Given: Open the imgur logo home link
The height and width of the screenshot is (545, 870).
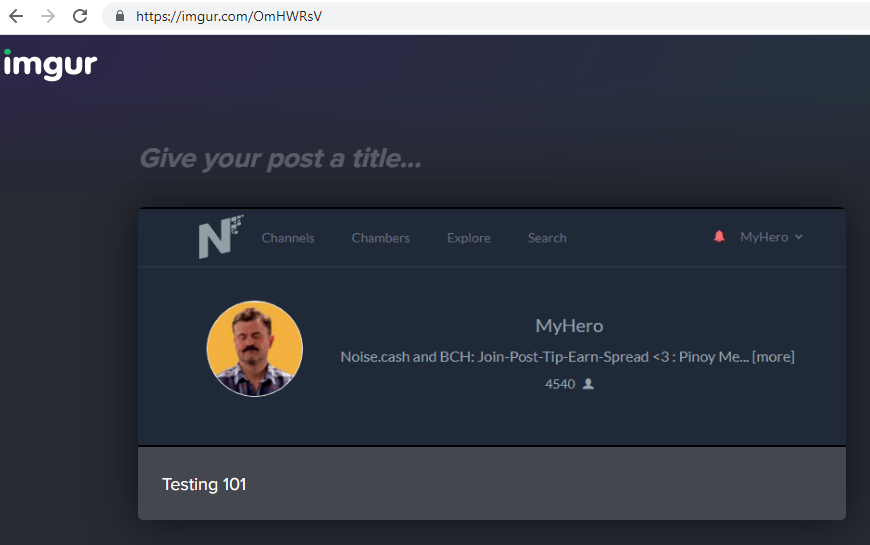Looking at the screenshot, I should [x=50, y=64].
